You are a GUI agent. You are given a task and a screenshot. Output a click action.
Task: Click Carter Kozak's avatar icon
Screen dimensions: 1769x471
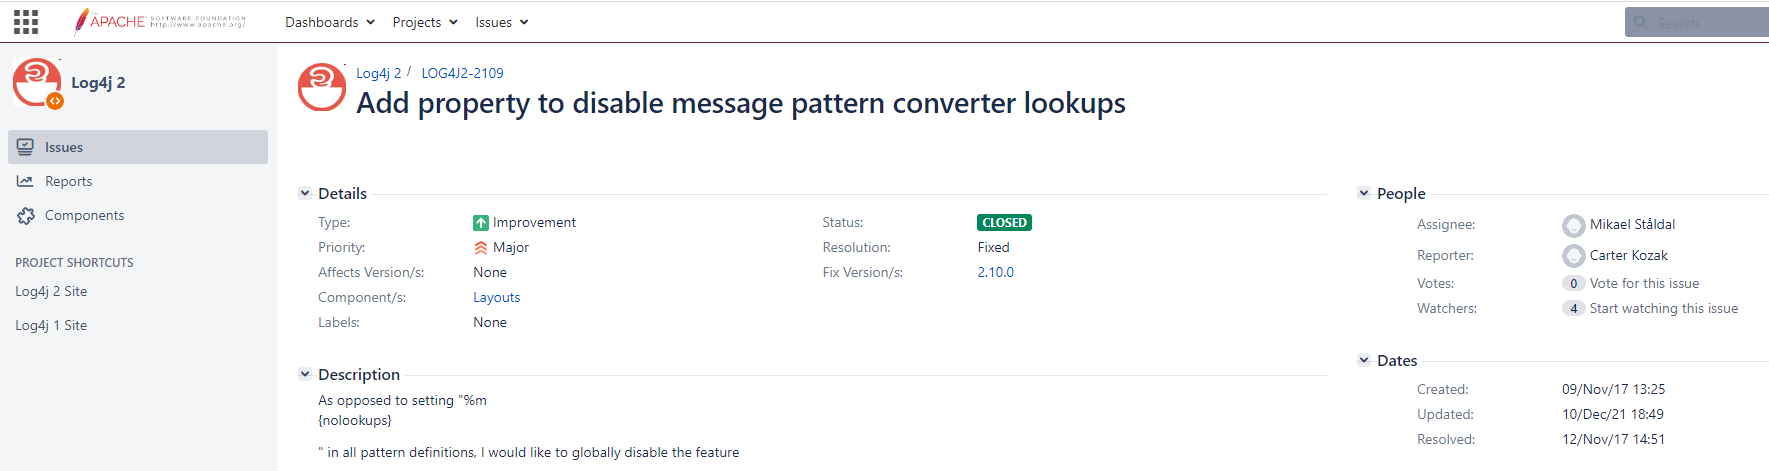(x=1573, y=256)
